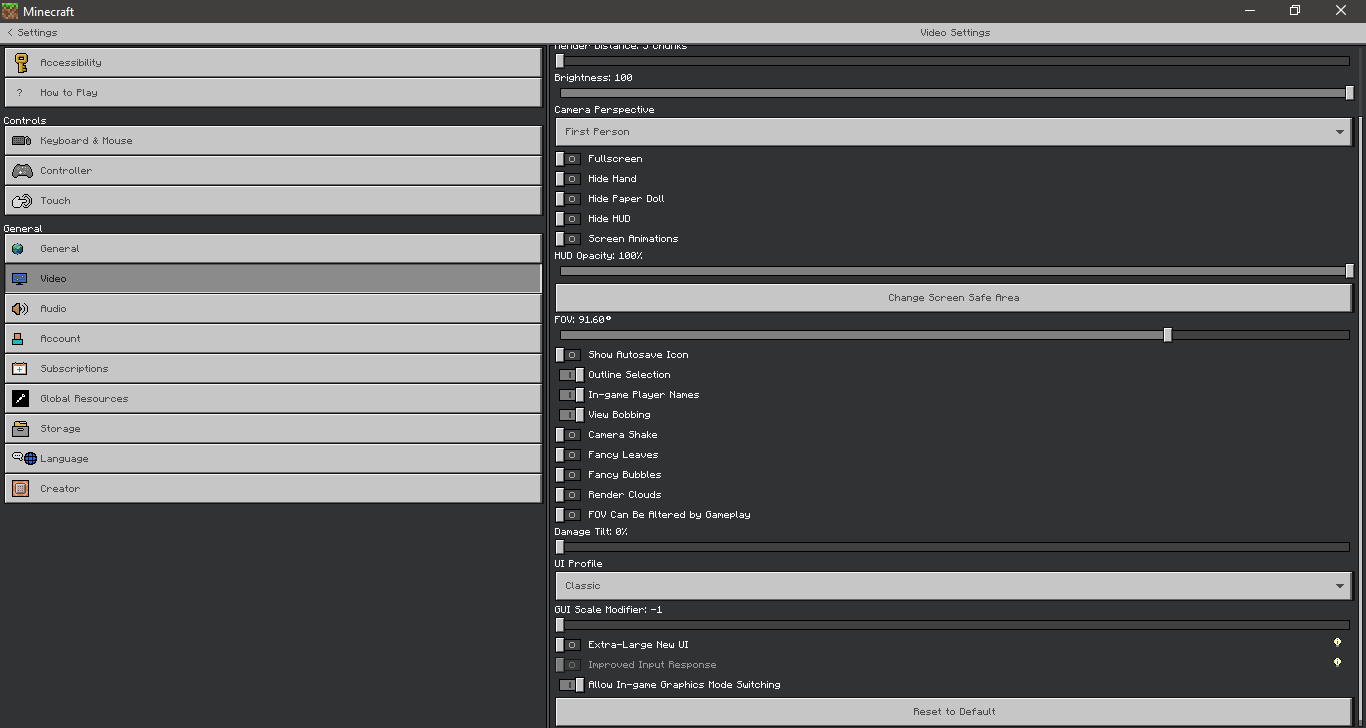Image resolution: width=1366 pixels, height=728 pixels.
Task: Click the Controller gamepad icon
Action: [21, 171]
